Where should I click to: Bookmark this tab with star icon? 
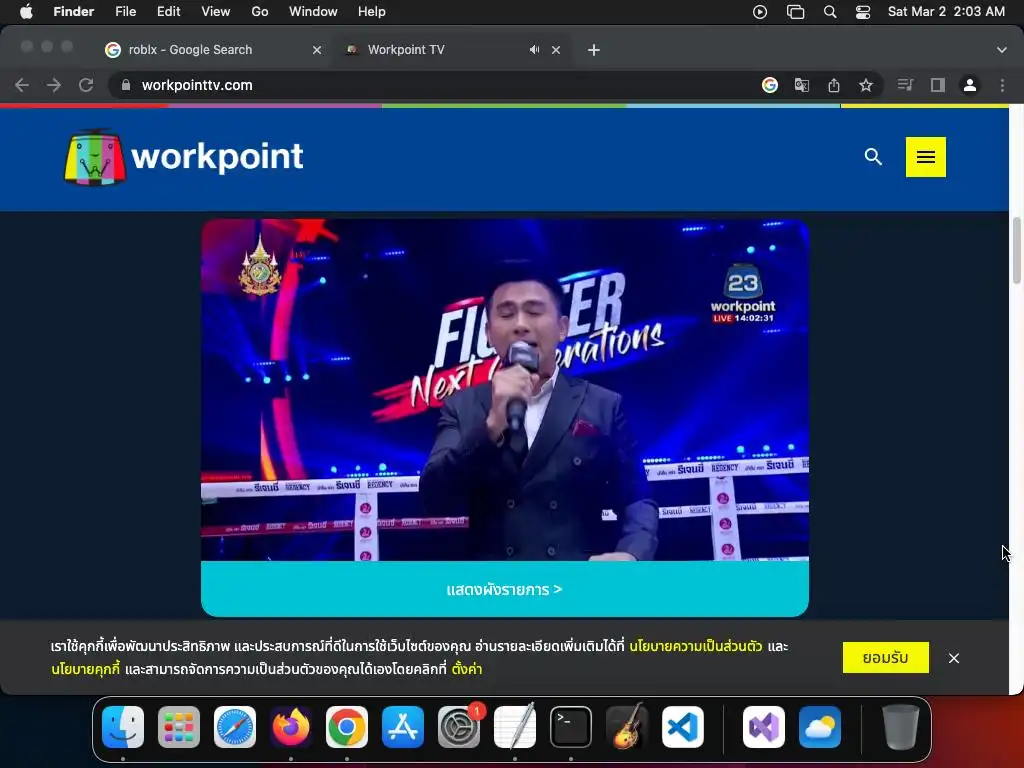pos(866,85)
